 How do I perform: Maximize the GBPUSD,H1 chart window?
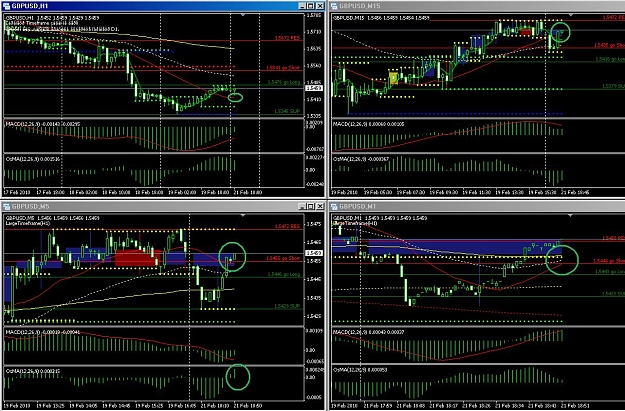coord(311,6)
